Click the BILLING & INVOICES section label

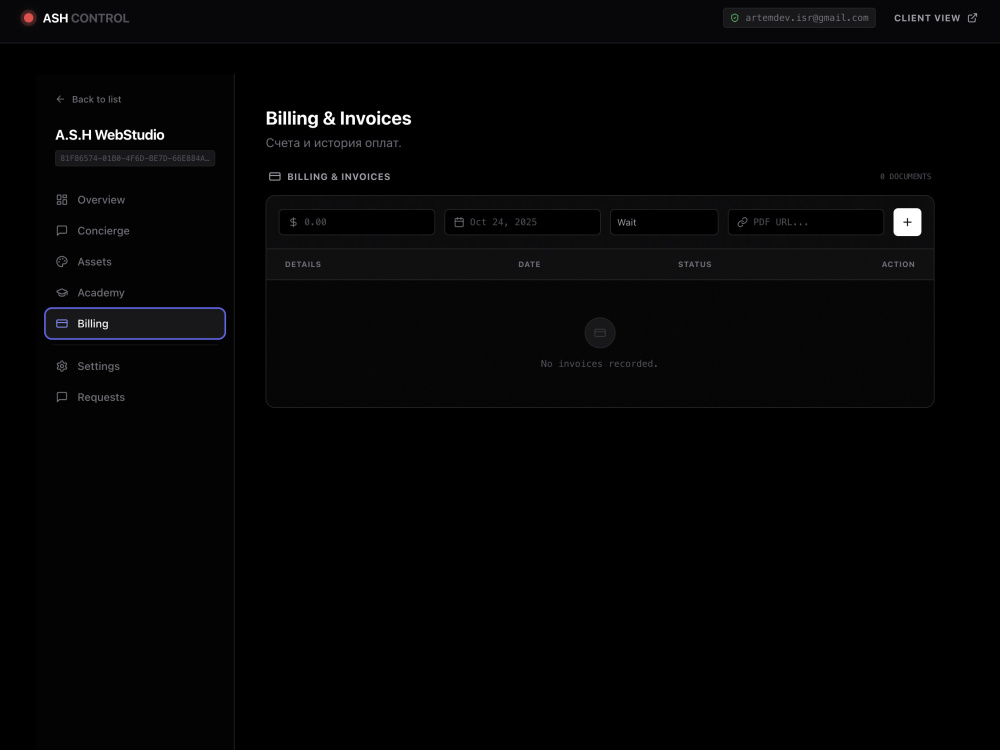click(339, 177)
